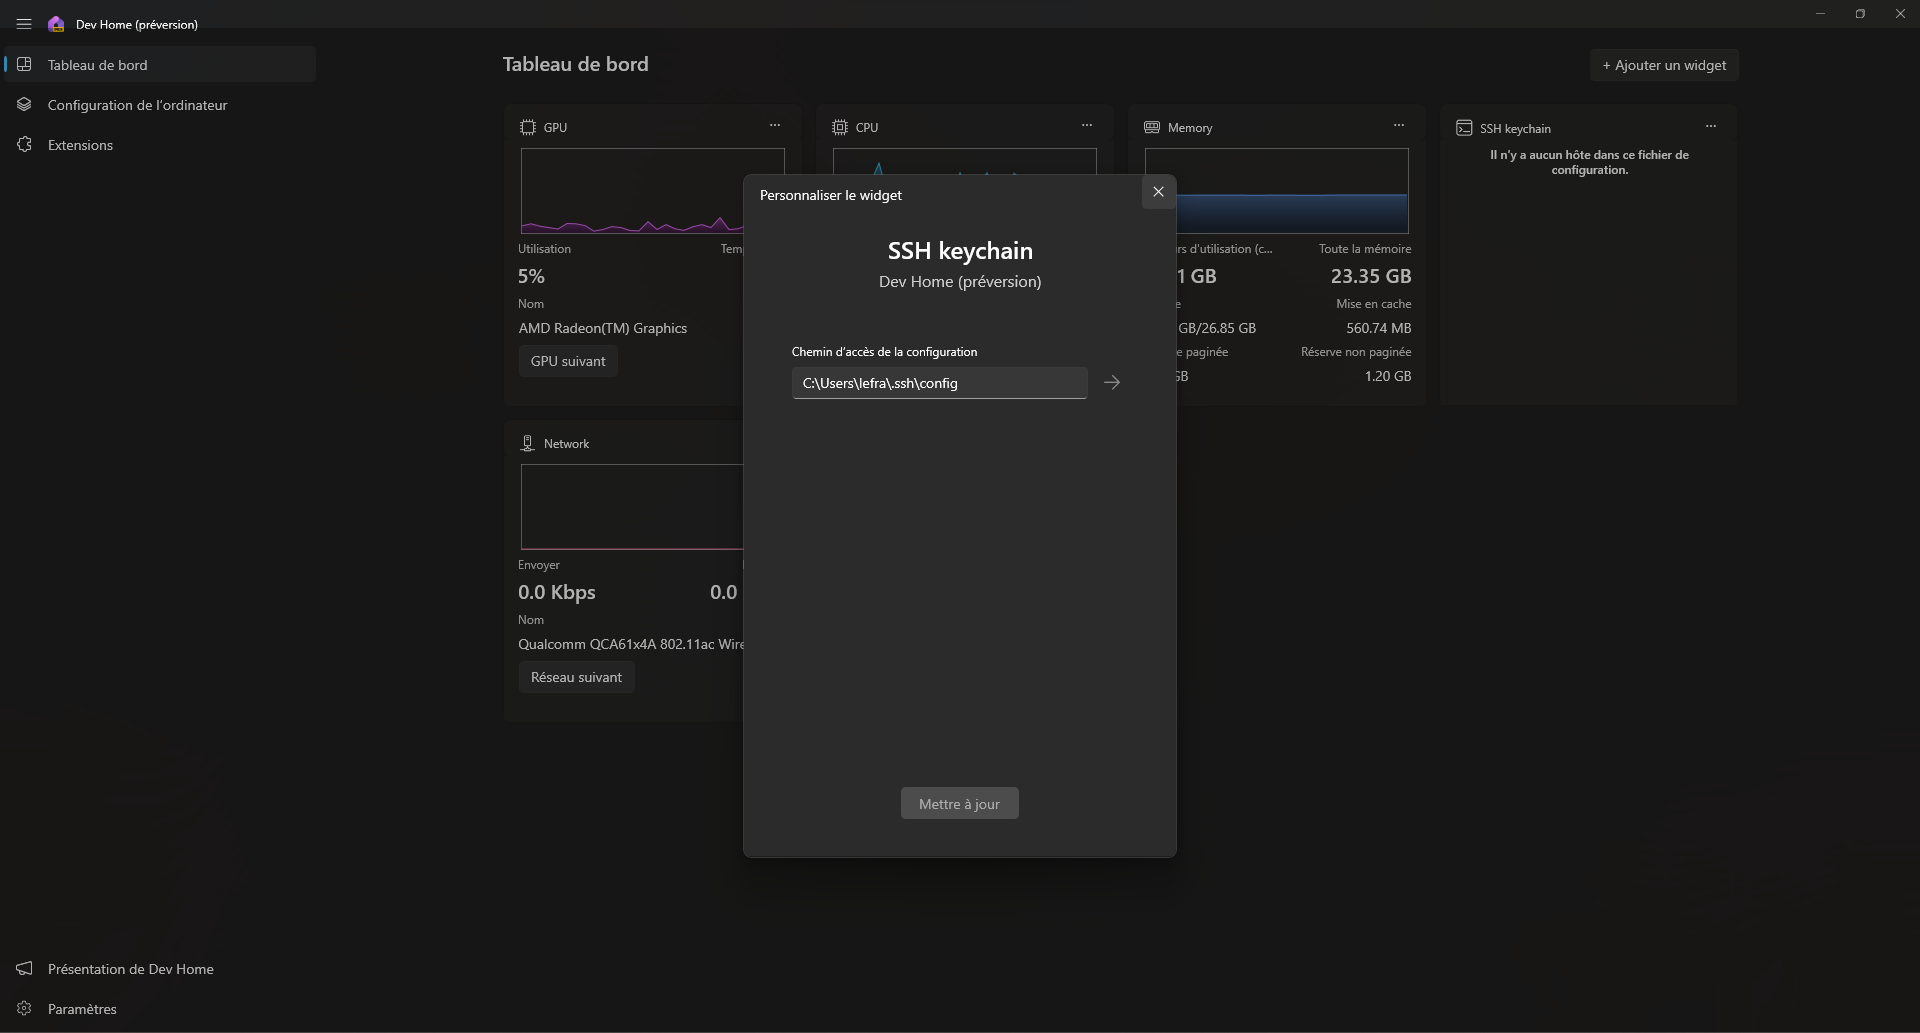The image size is (1920, 1033).
Task: Click the GPU widget header icon
Action: (x=528, y=127)
